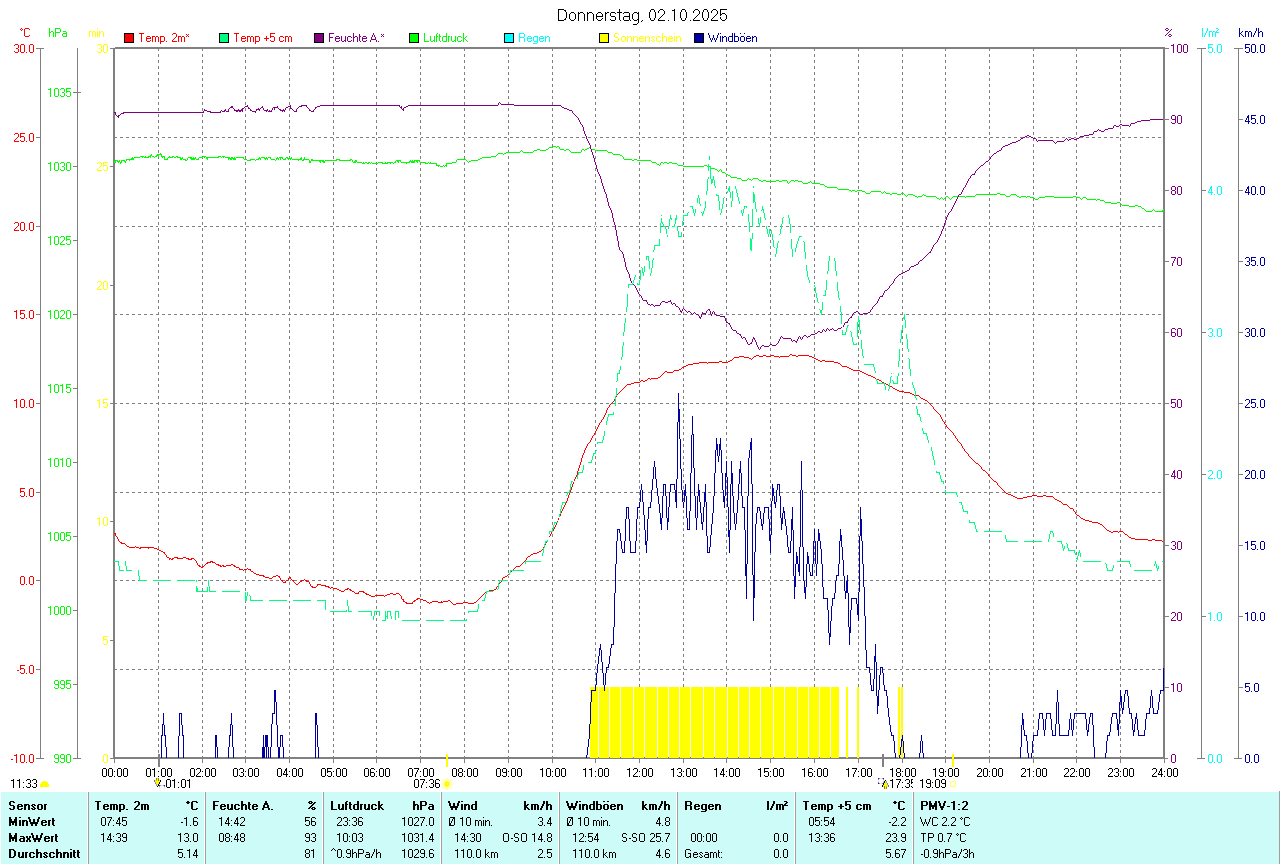Click the purple Feuchte A. legend square
The height and width of the screenshot is (864, 1280).
[x=319, y=38]
